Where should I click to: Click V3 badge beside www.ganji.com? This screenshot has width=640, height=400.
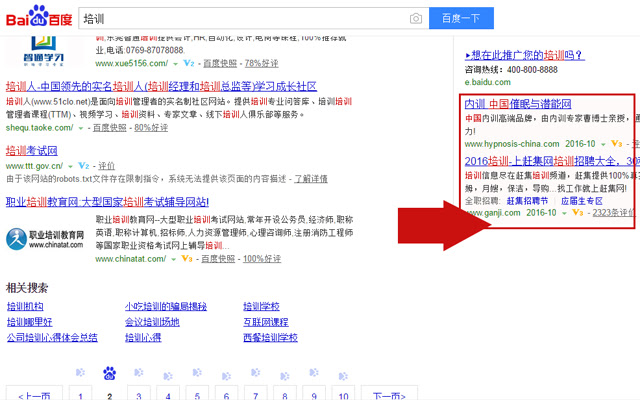coord(578,213)
